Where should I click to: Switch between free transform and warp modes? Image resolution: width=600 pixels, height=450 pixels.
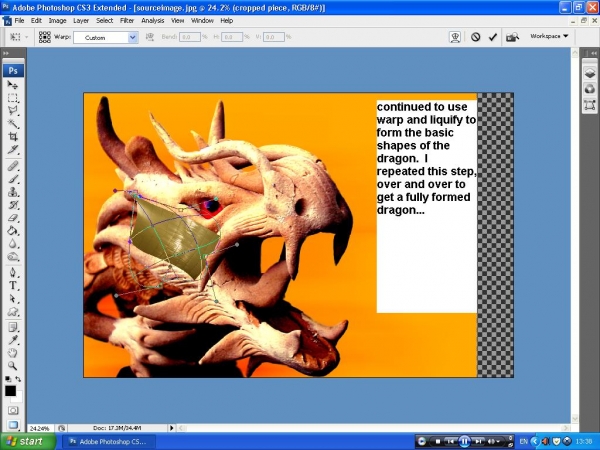click(455, 37)
